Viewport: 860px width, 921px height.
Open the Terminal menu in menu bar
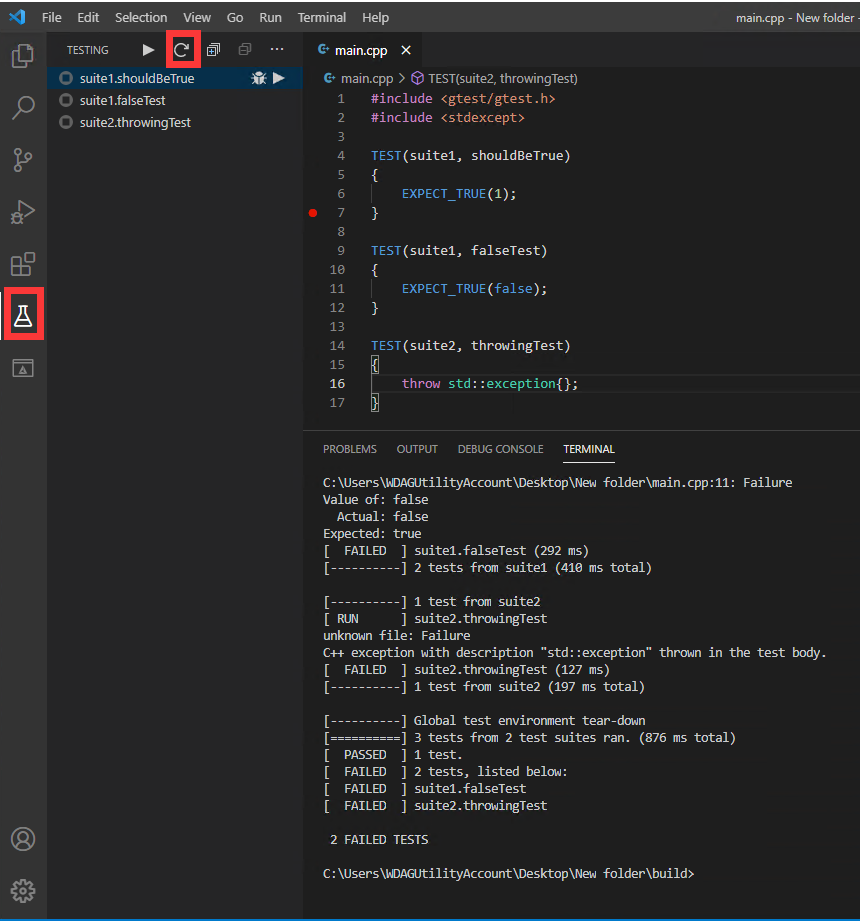(321, 18)
